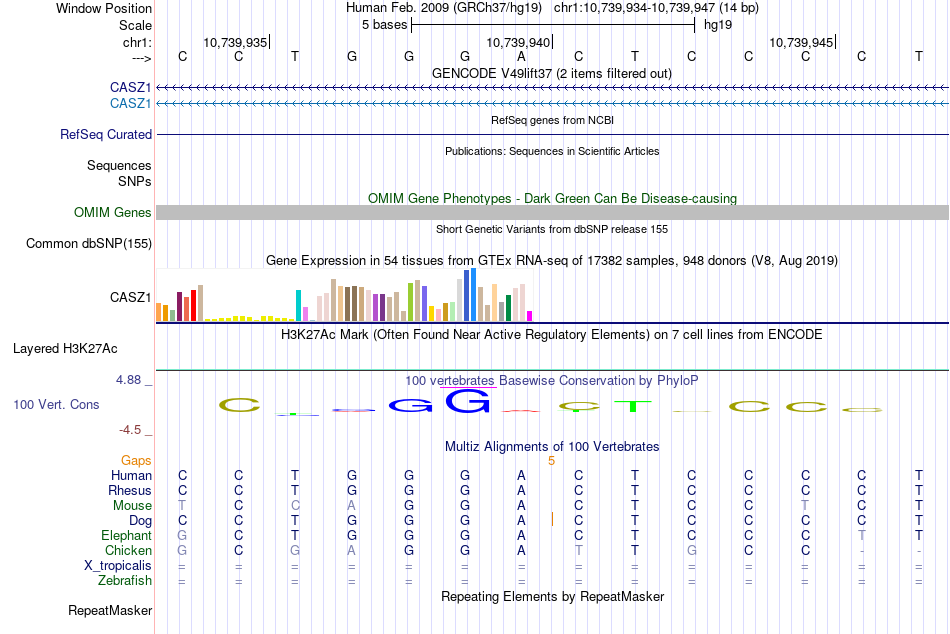Click the RefSeq Curated horizontal item line
Viewport: 950px width, 634px height.
pyautogui.click(x=553, y=135)
